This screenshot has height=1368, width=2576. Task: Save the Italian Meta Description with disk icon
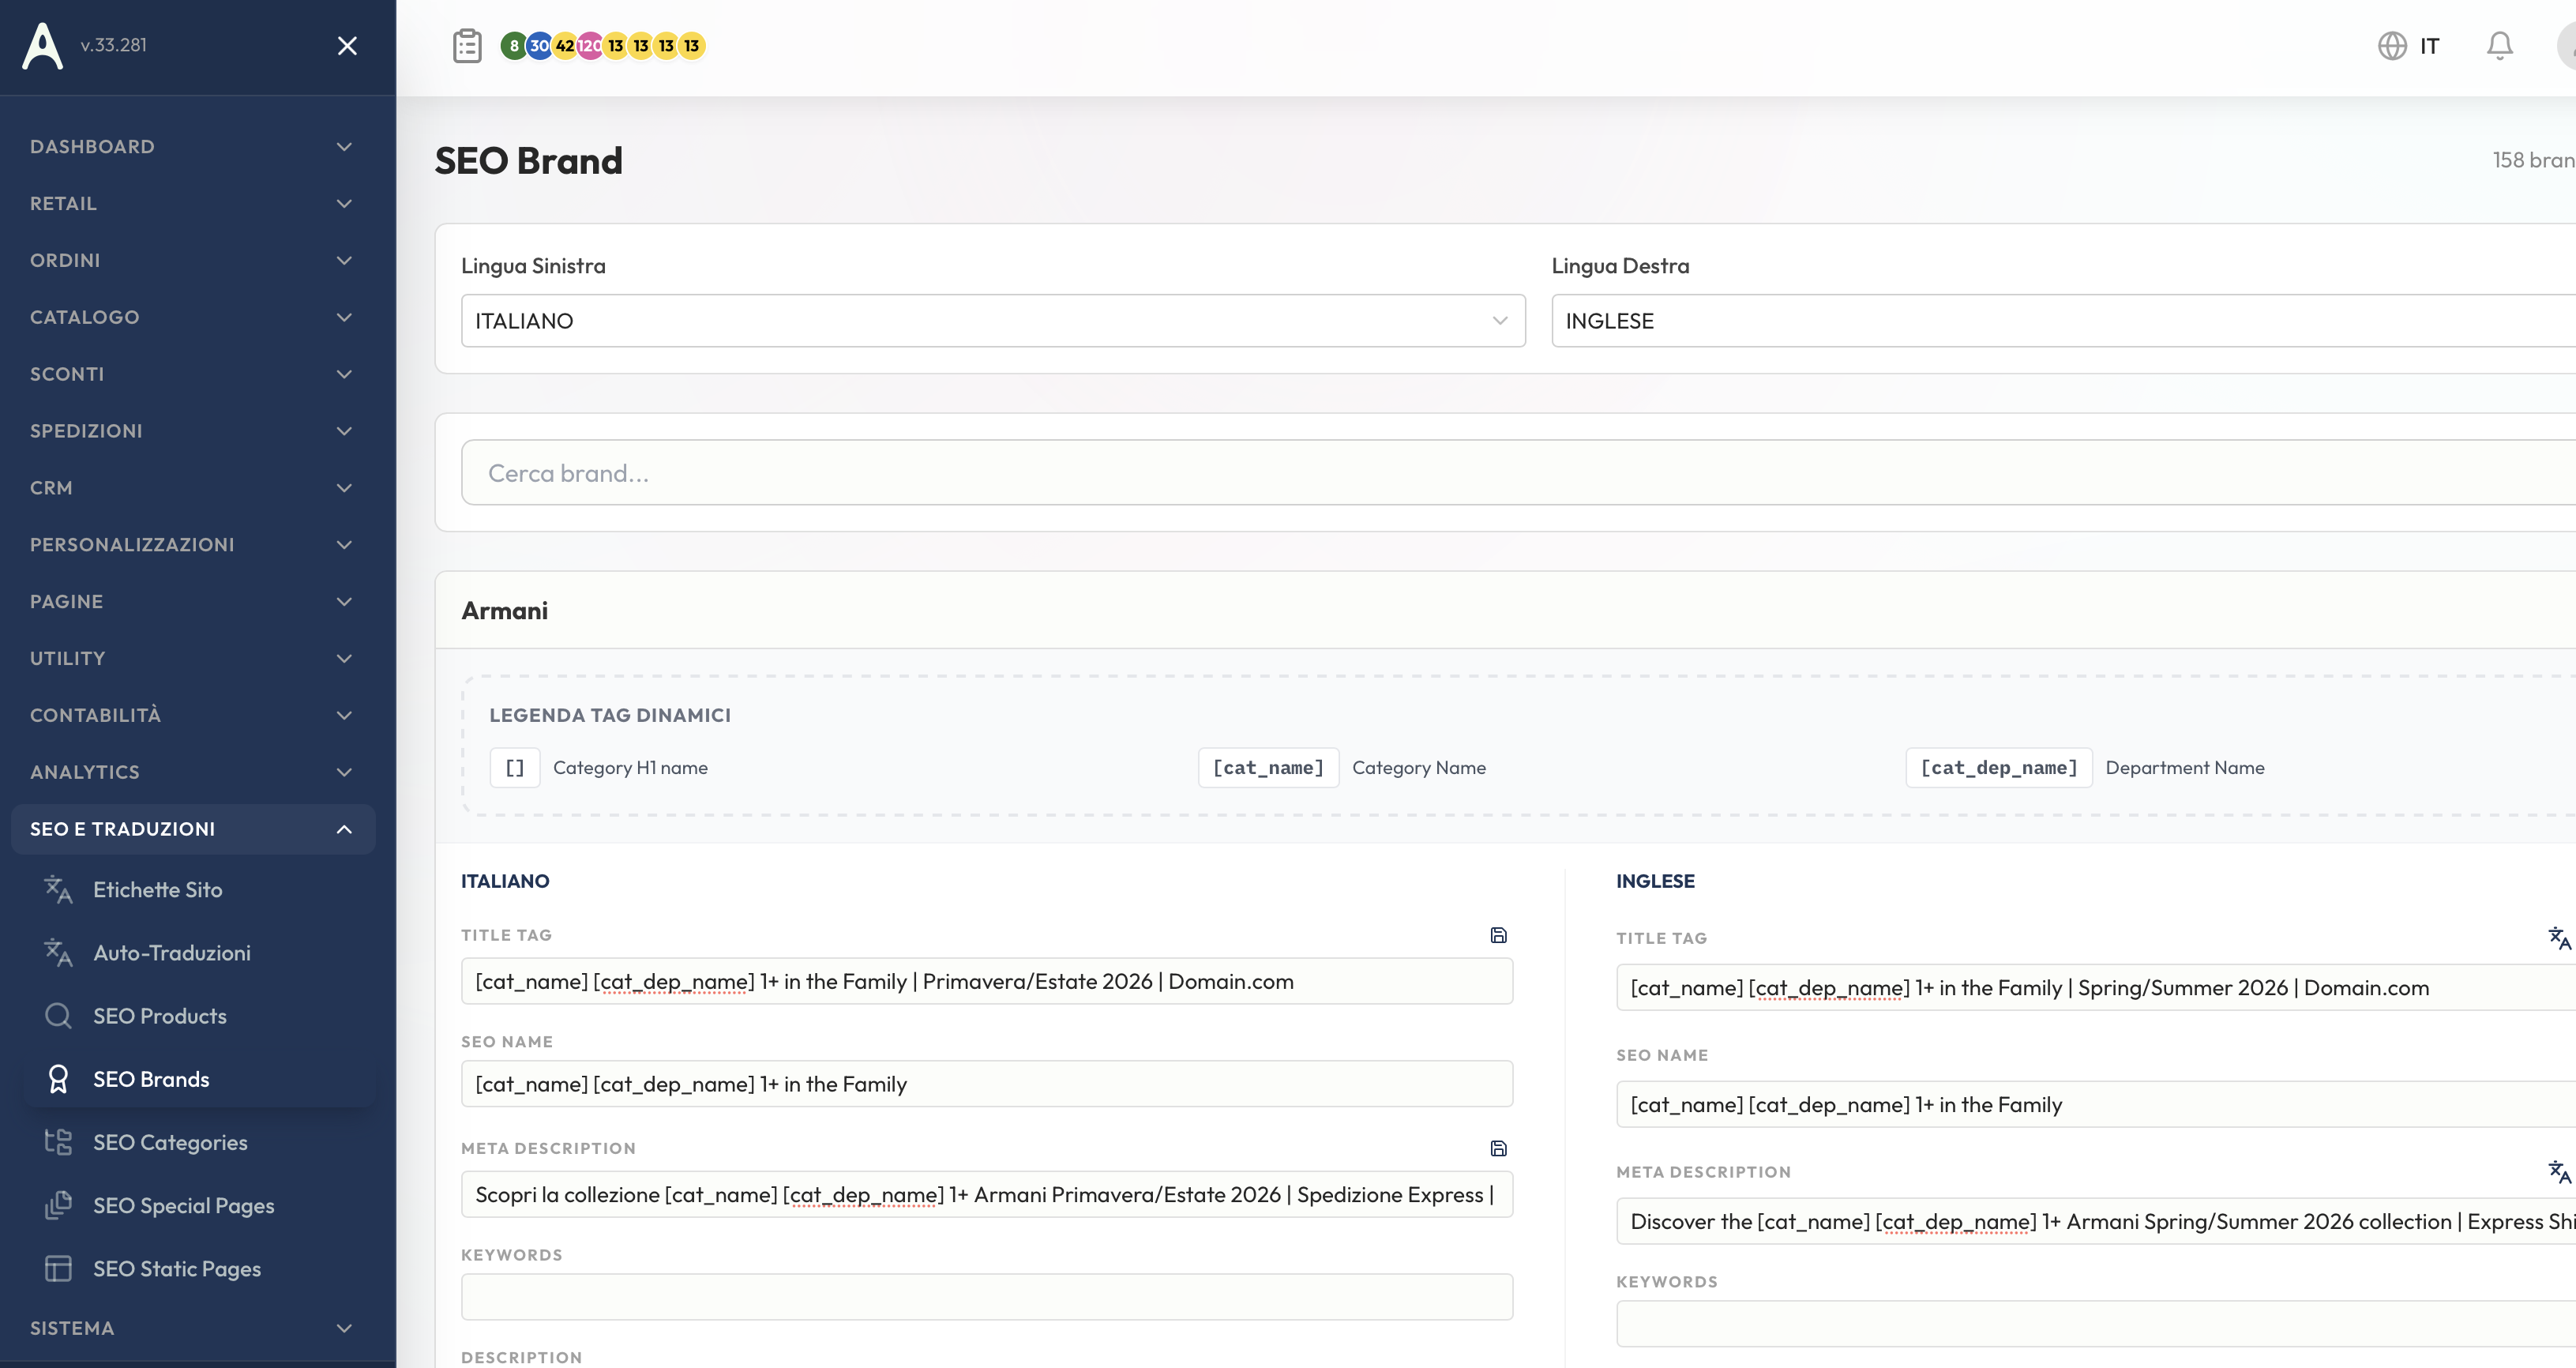[1498, 1148]
